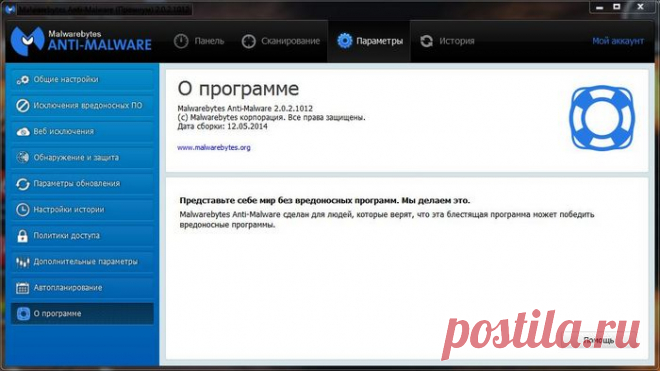Select Параметры обновления refresh icon

pos(23,184)
